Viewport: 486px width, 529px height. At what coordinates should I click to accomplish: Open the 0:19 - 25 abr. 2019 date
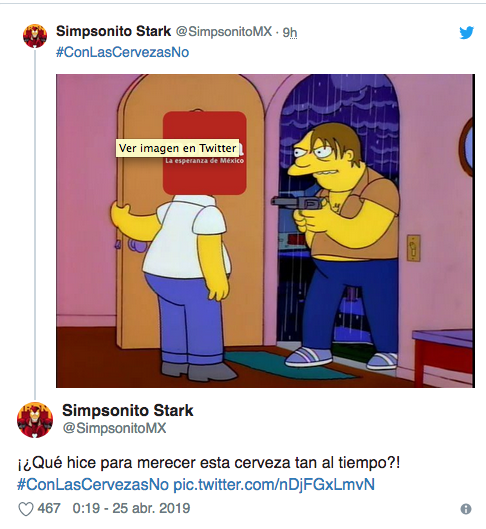131,508
